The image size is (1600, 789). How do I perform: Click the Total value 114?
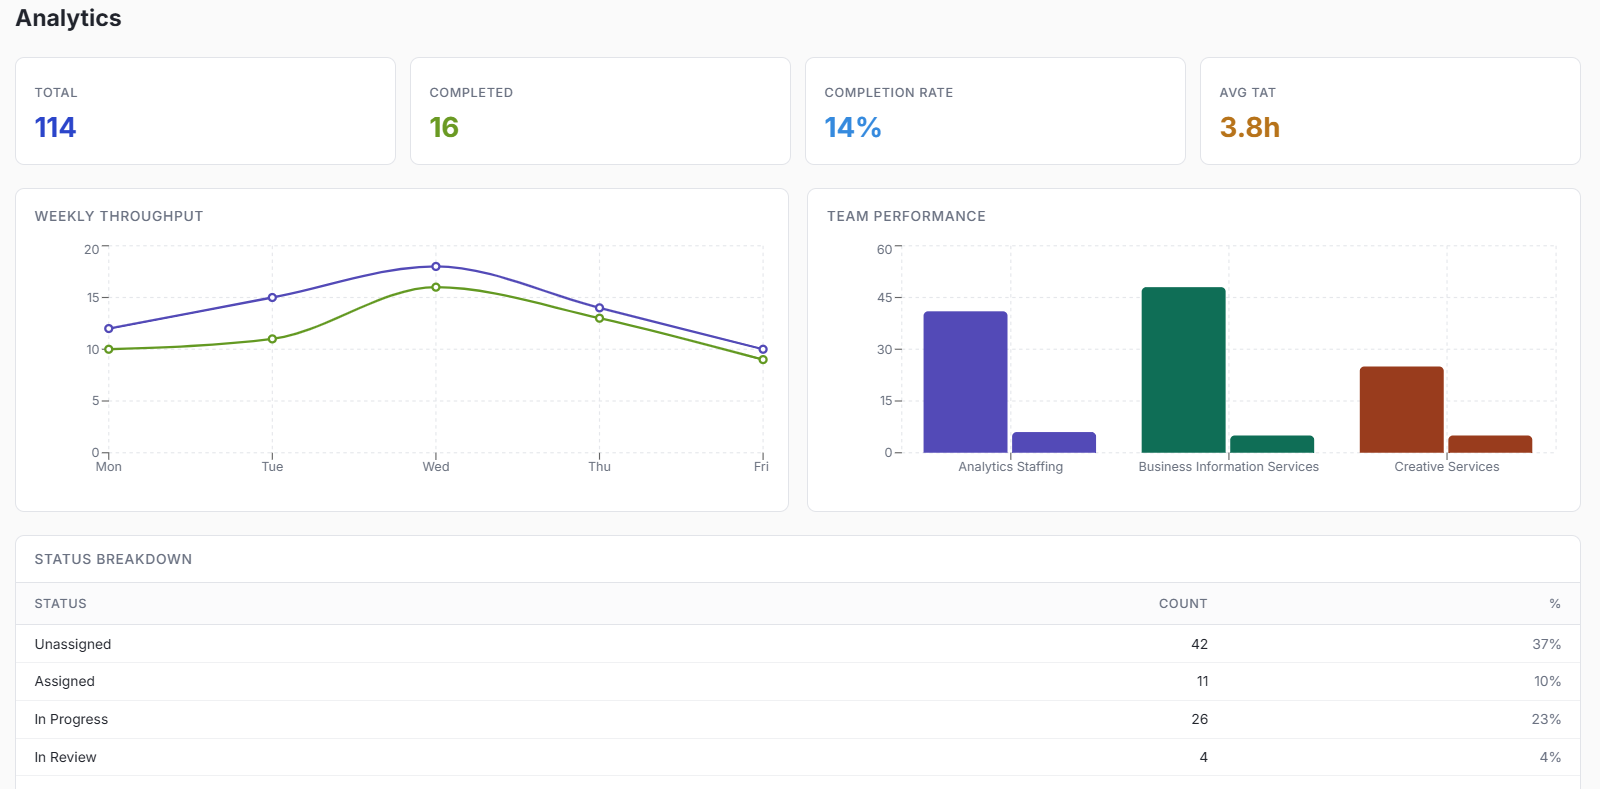point(55,127)
